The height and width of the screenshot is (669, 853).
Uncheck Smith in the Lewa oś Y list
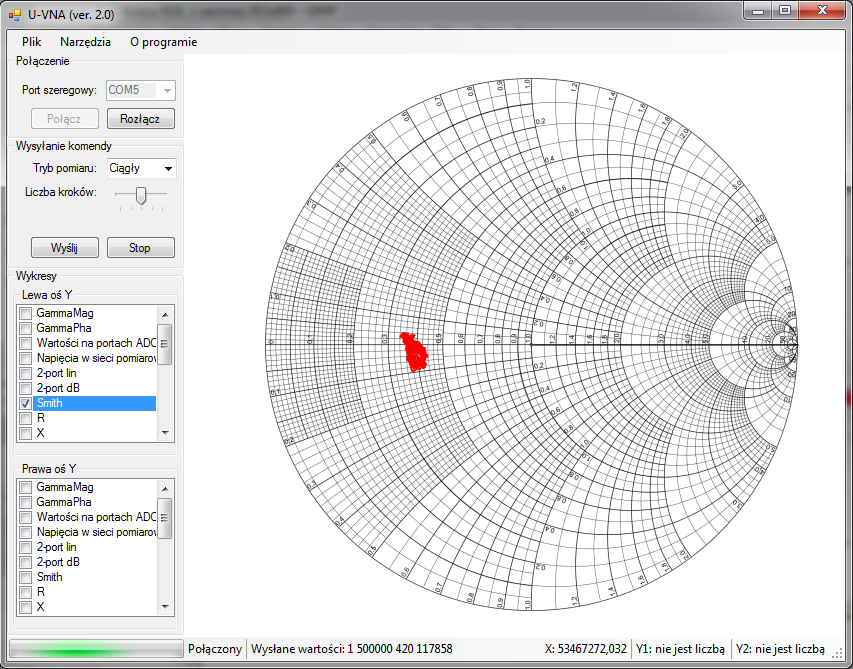coord(26,404)
